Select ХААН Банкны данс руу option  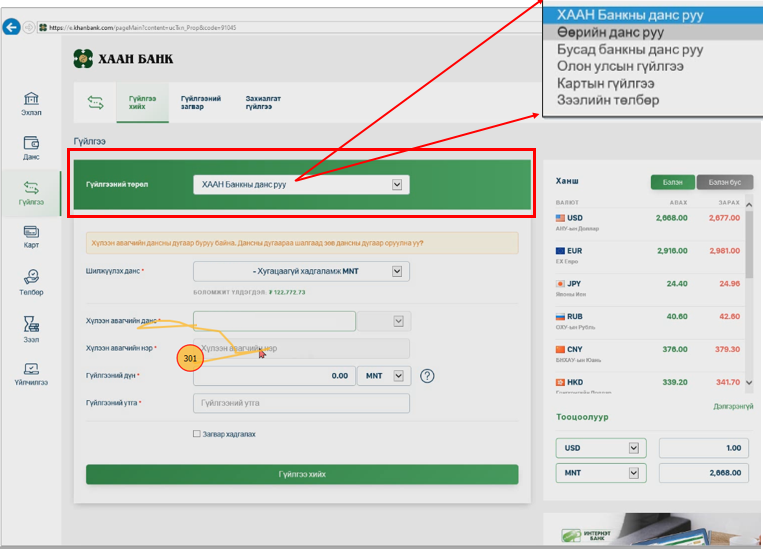point(653,15)
